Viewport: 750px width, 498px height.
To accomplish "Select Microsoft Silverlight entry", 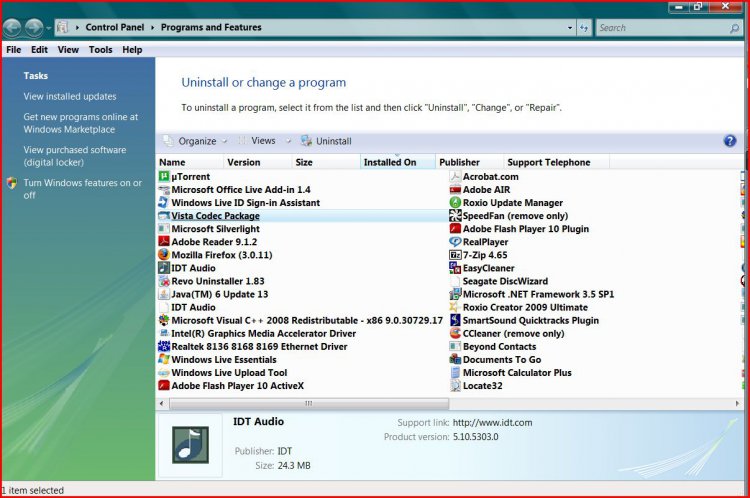I will click(215, 229).
